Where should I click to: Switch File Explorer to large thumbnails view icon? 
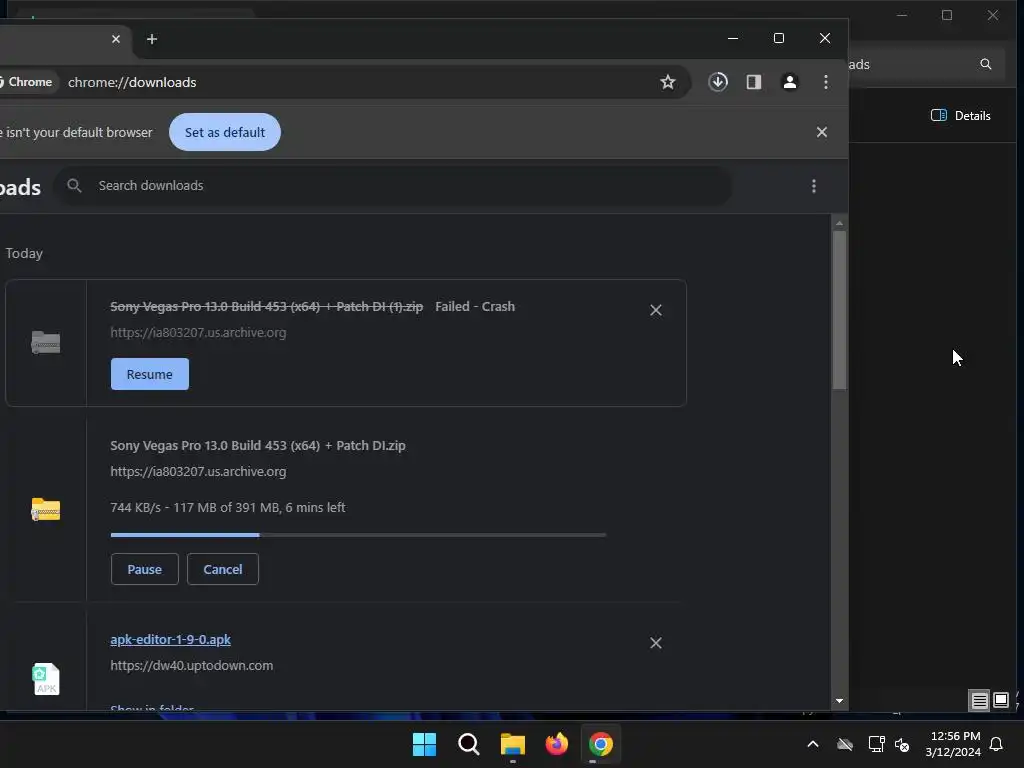1000,701
